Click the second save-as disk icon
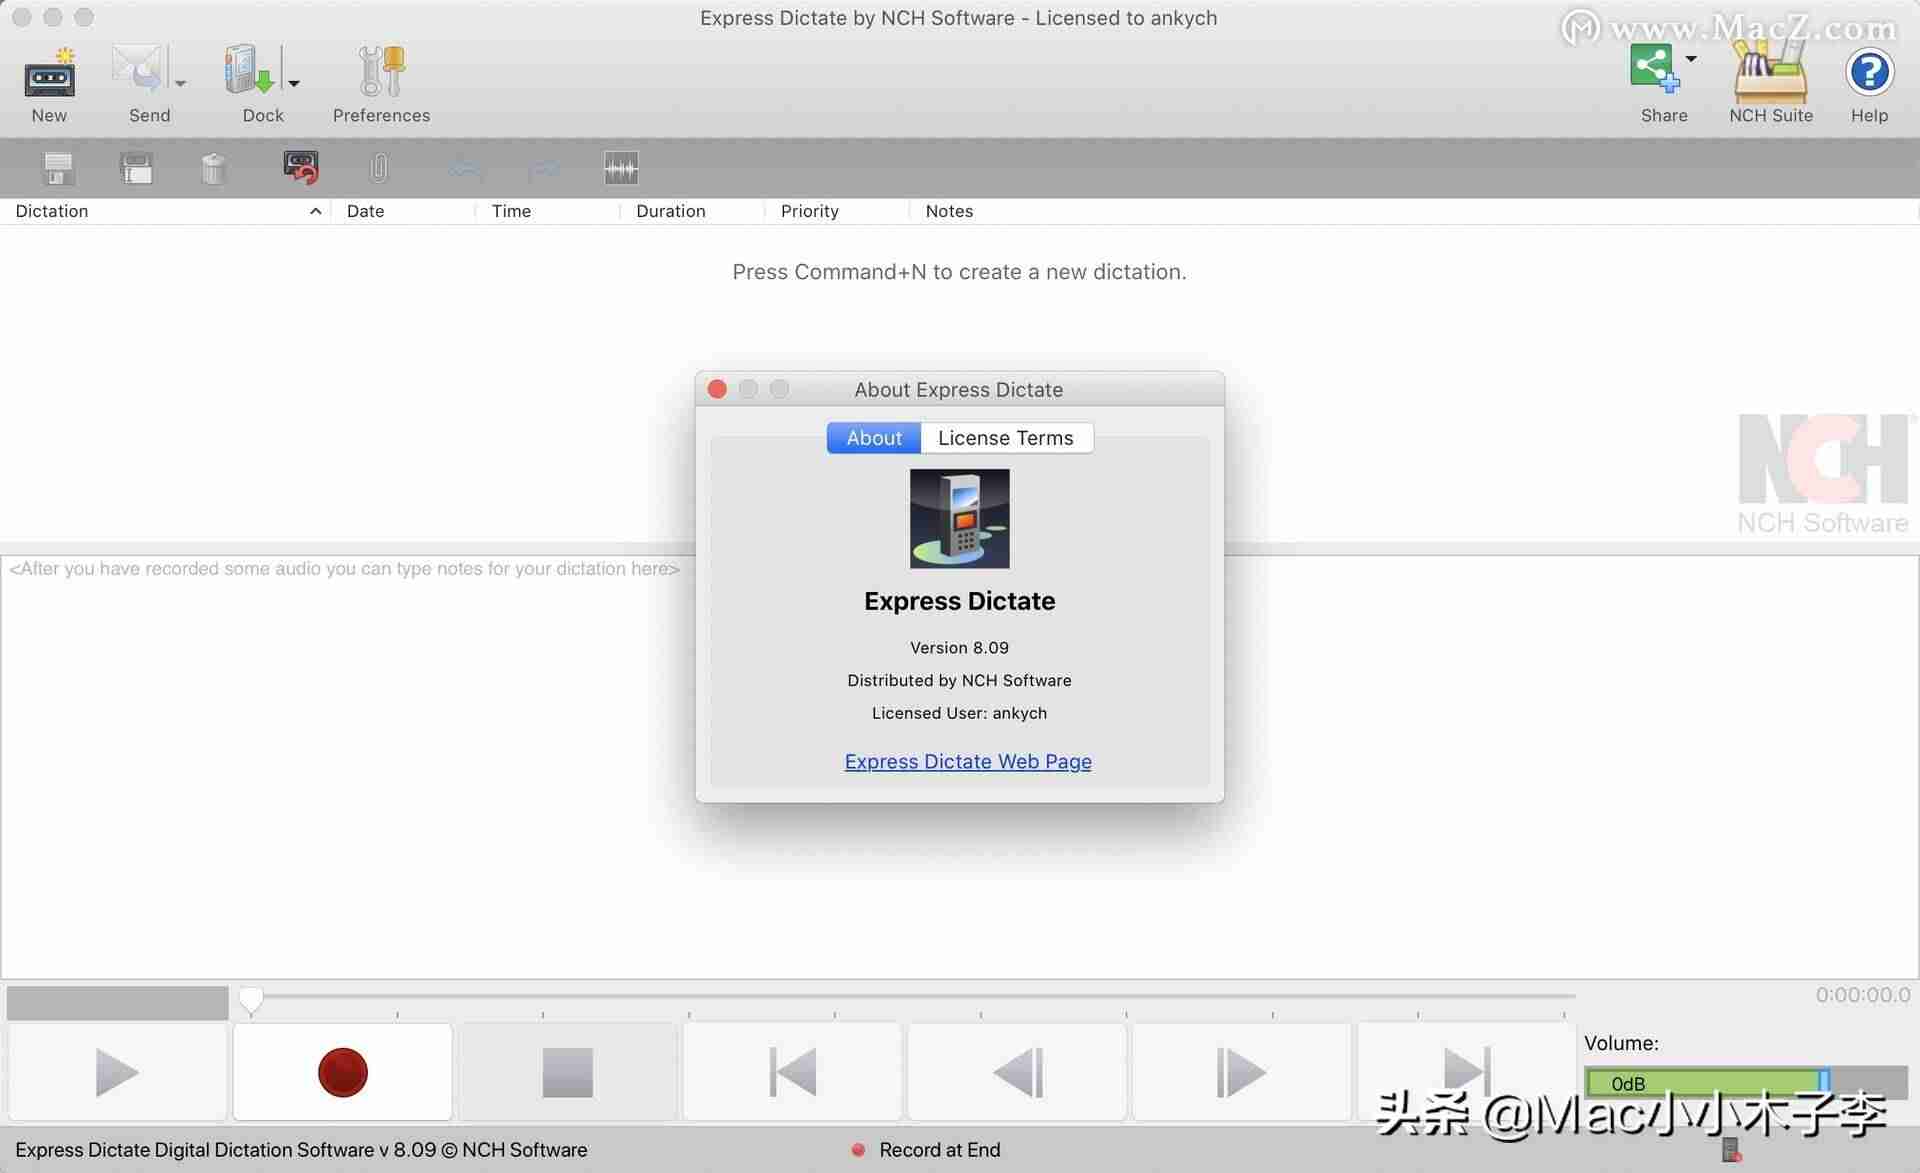 pos(136,168)
